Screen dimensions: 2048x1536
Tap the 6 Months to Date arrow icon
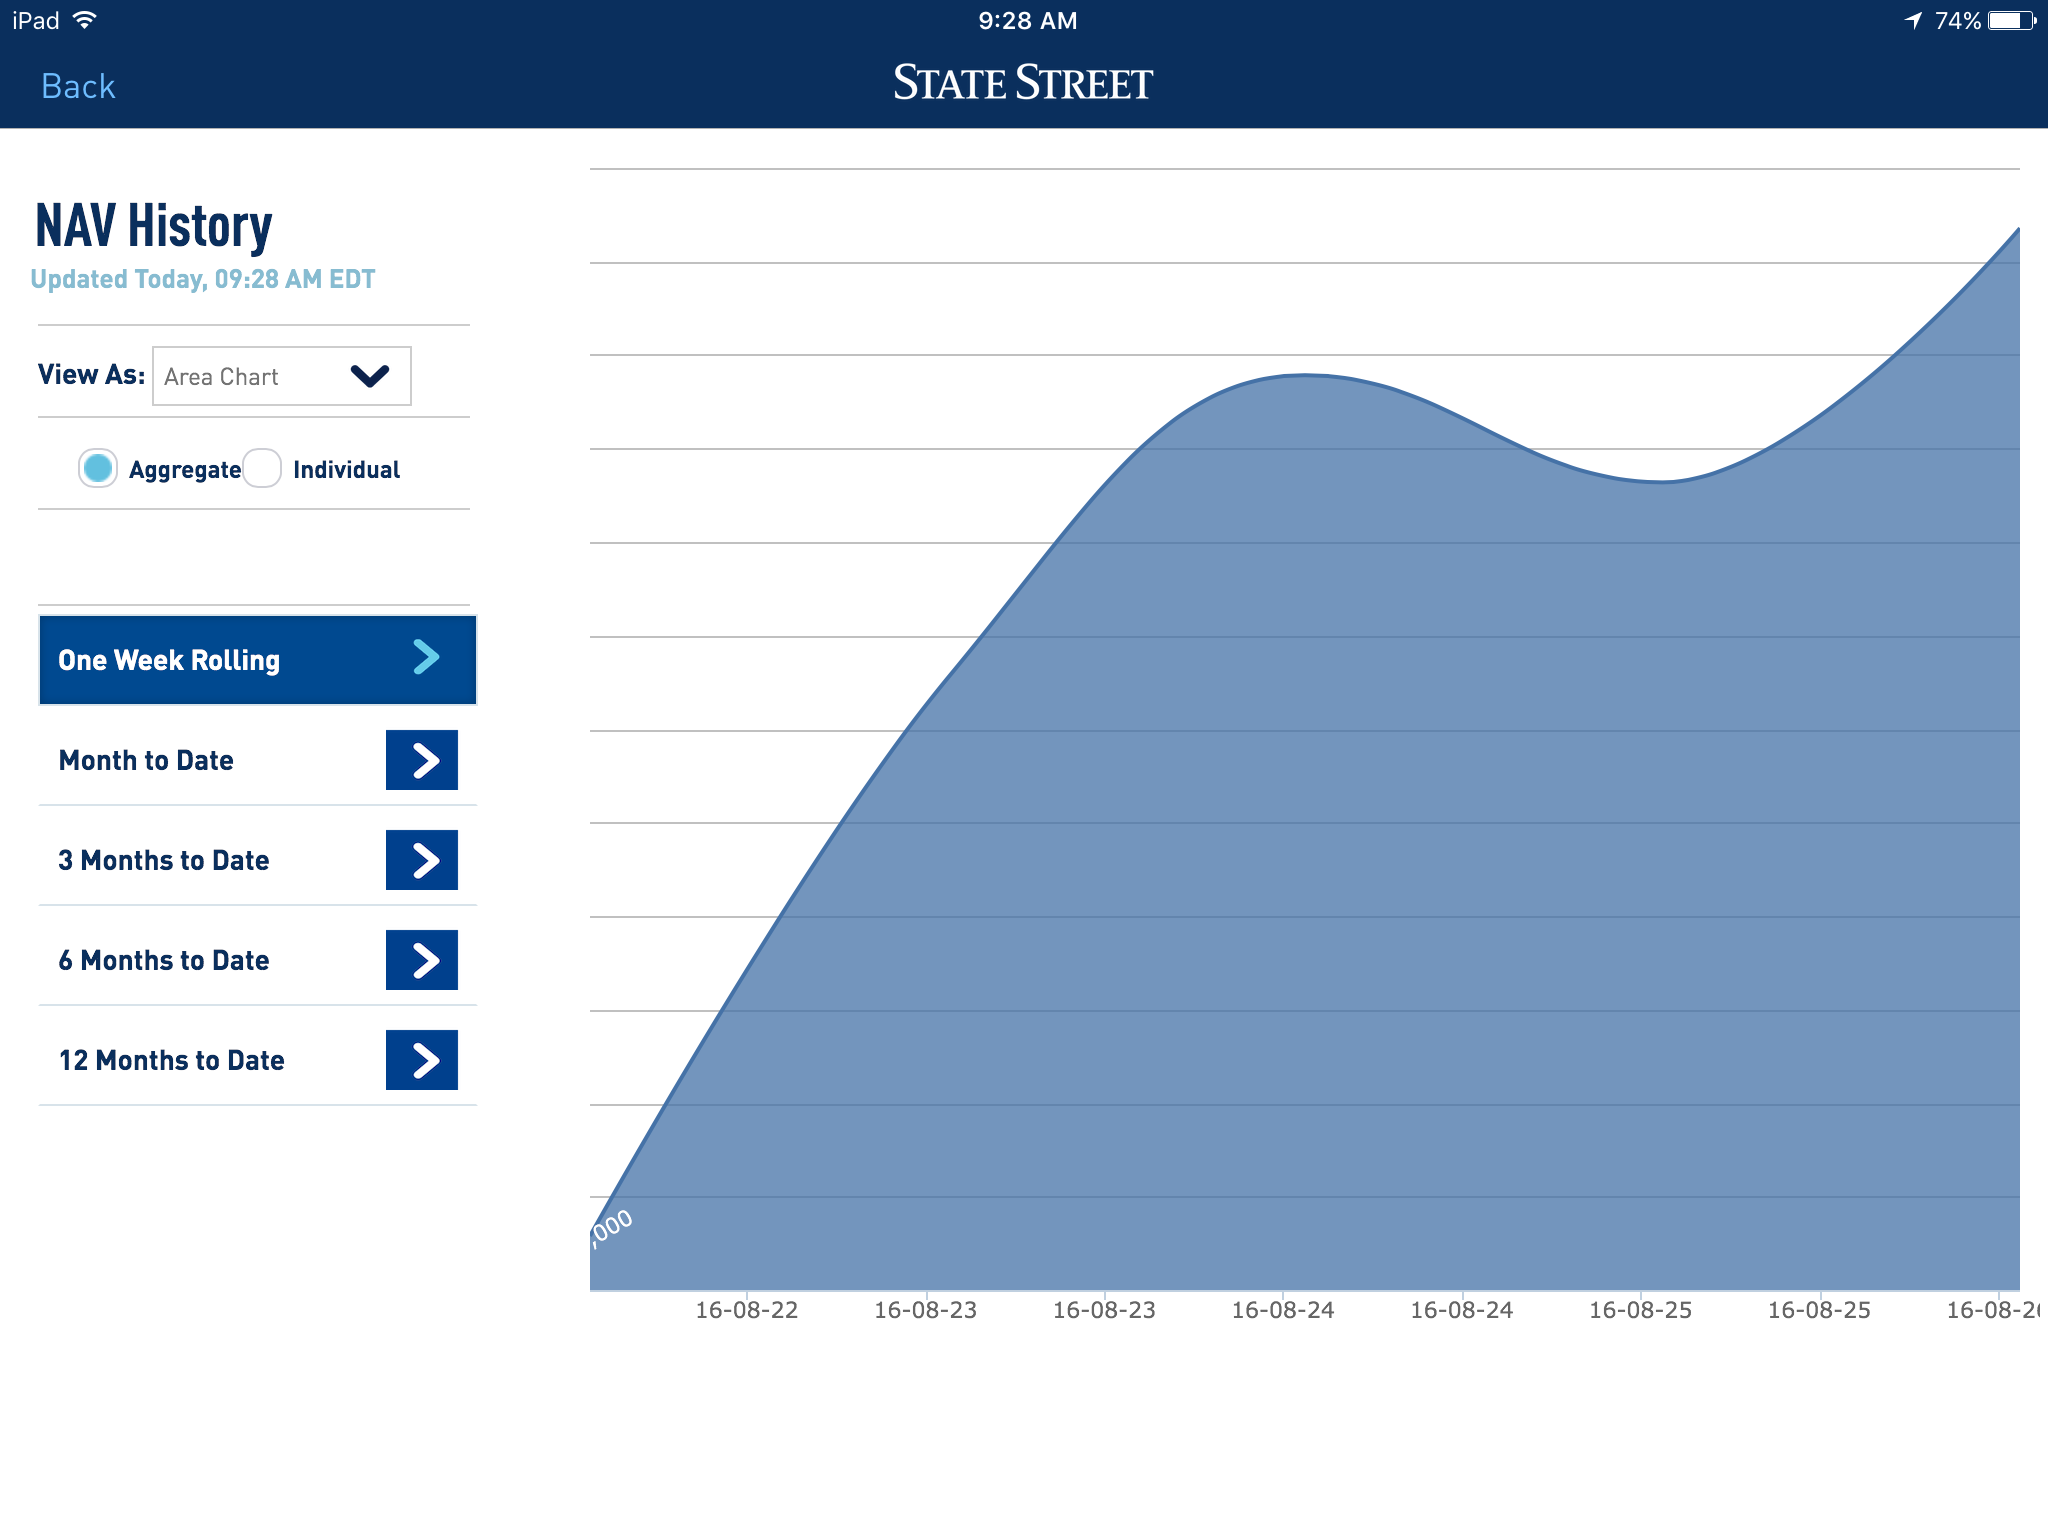421,960
